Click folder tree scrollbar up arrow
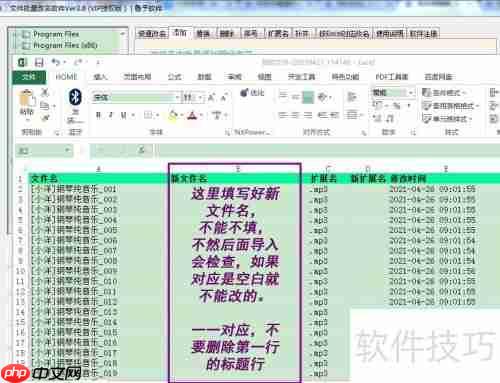This screenshot has width=500, height=383. pos(123,34)
